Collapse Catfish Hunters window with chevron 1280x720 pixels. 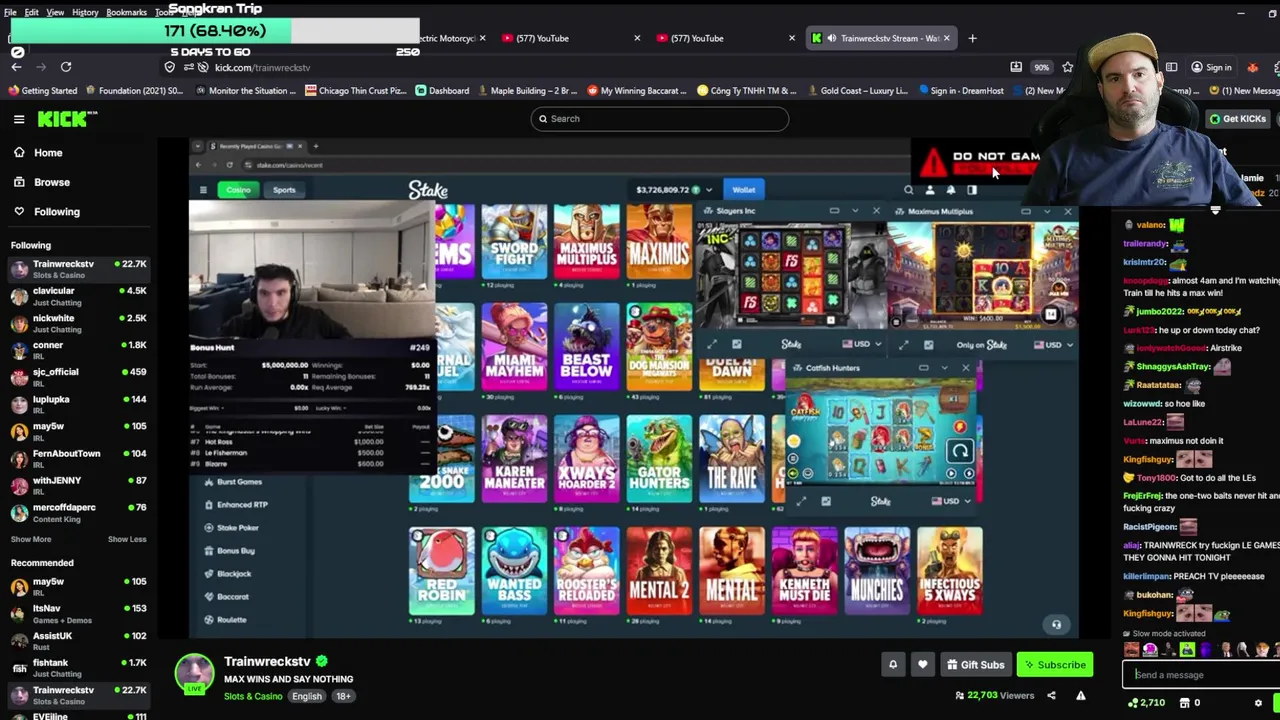click(944, 368)
